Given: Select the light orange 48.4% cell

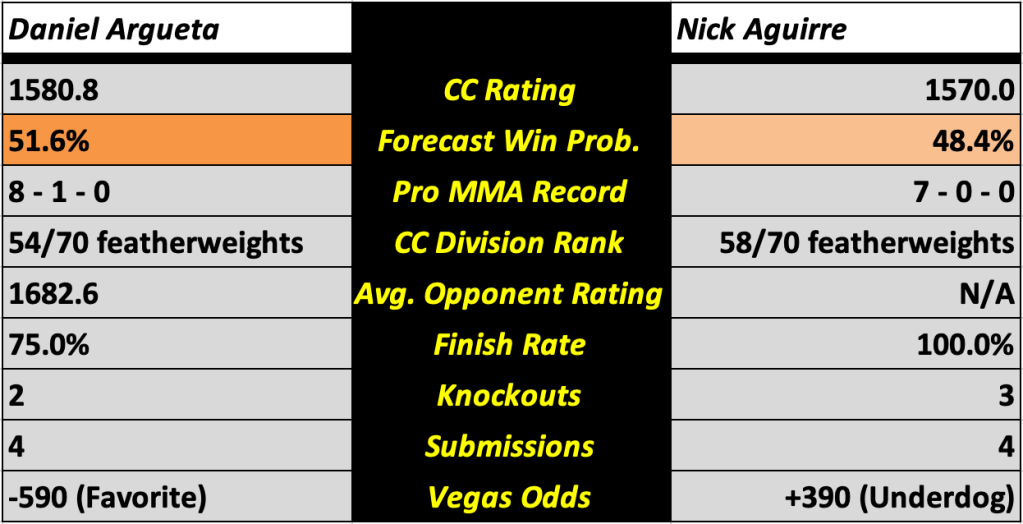Looking at the screenshot, I should coord(845,141).
